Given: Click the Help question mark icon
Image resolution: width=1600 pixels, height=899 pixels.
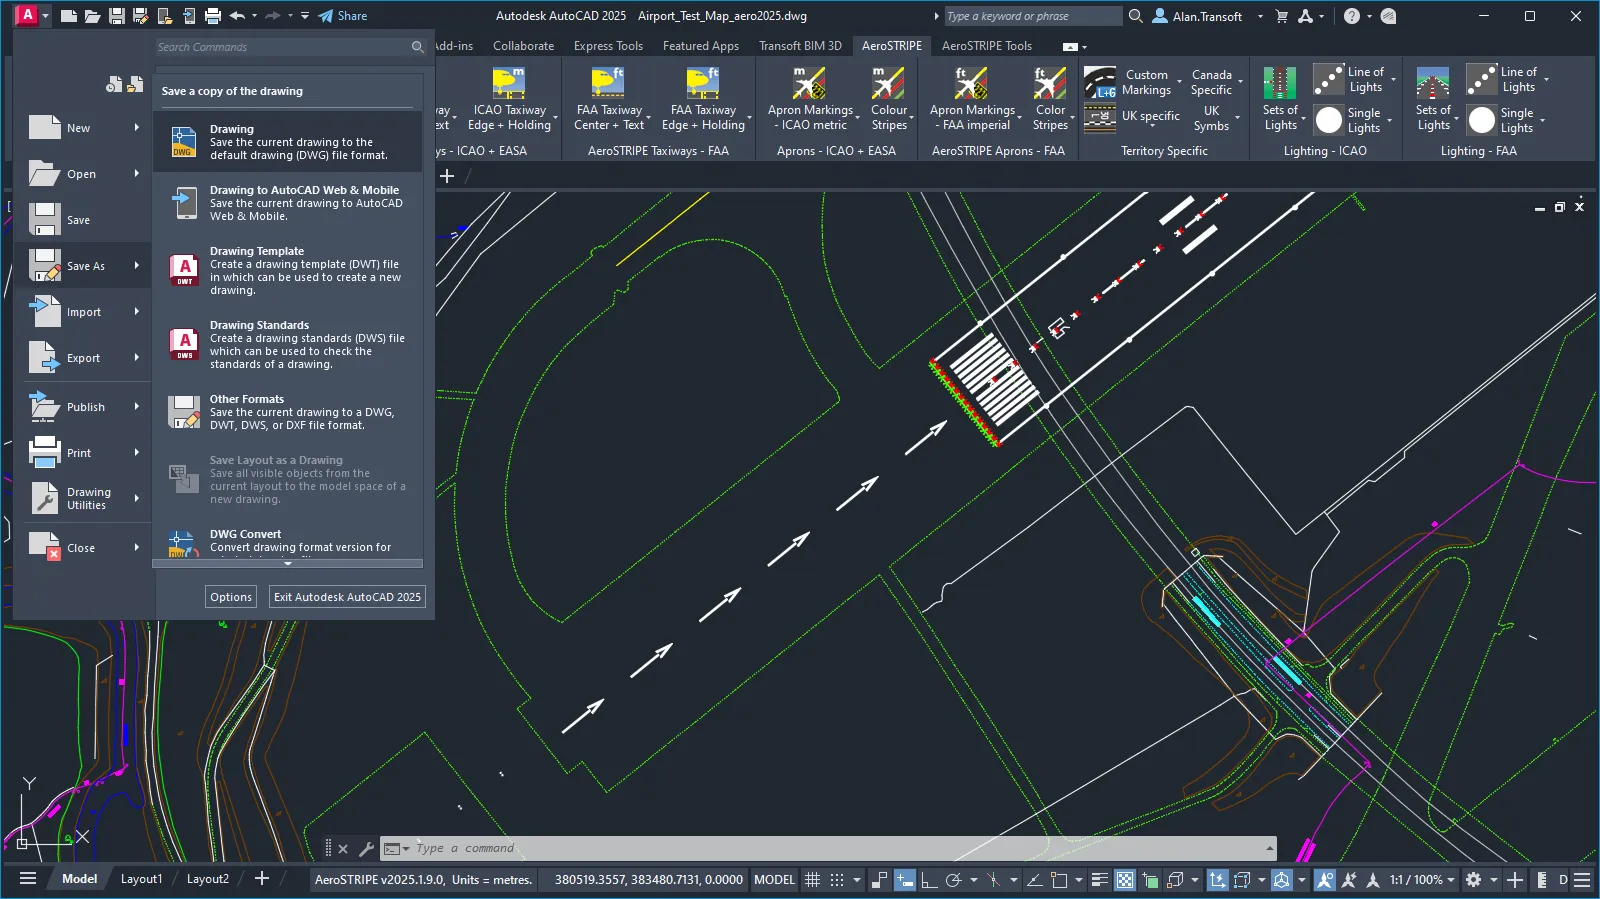Looking at the screenshot, I should pyautogui.click(x=1352, y=16).
